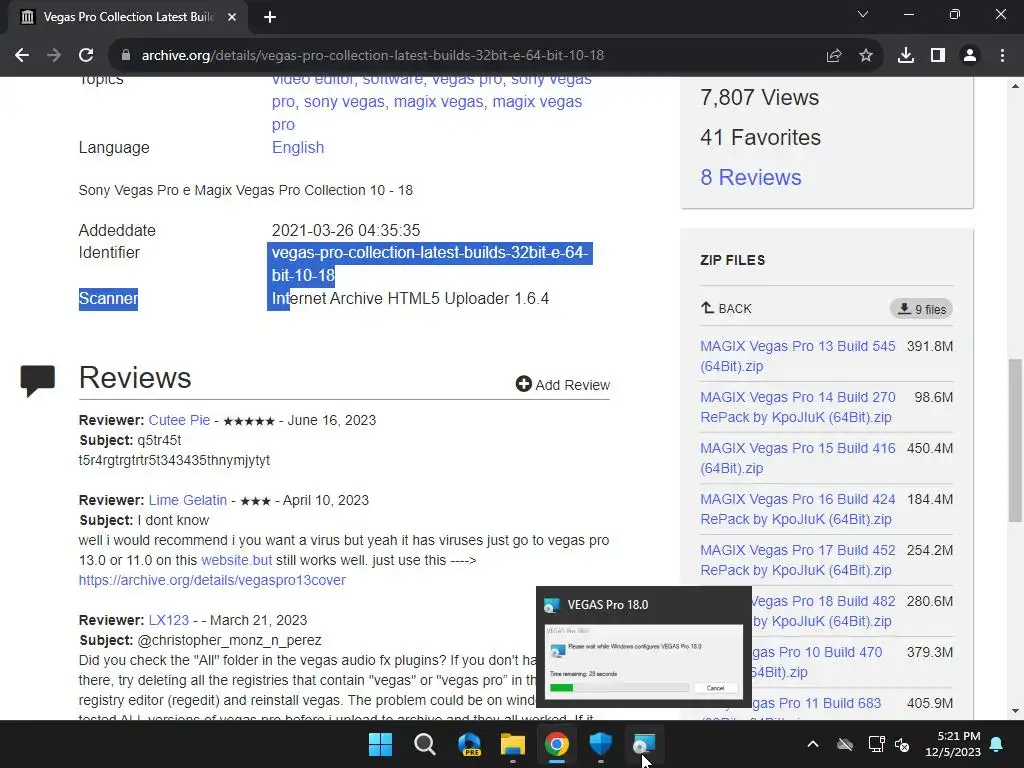
Task: Download Vegas Pro 10 Build 470 zip
Action: coord(817,662)
